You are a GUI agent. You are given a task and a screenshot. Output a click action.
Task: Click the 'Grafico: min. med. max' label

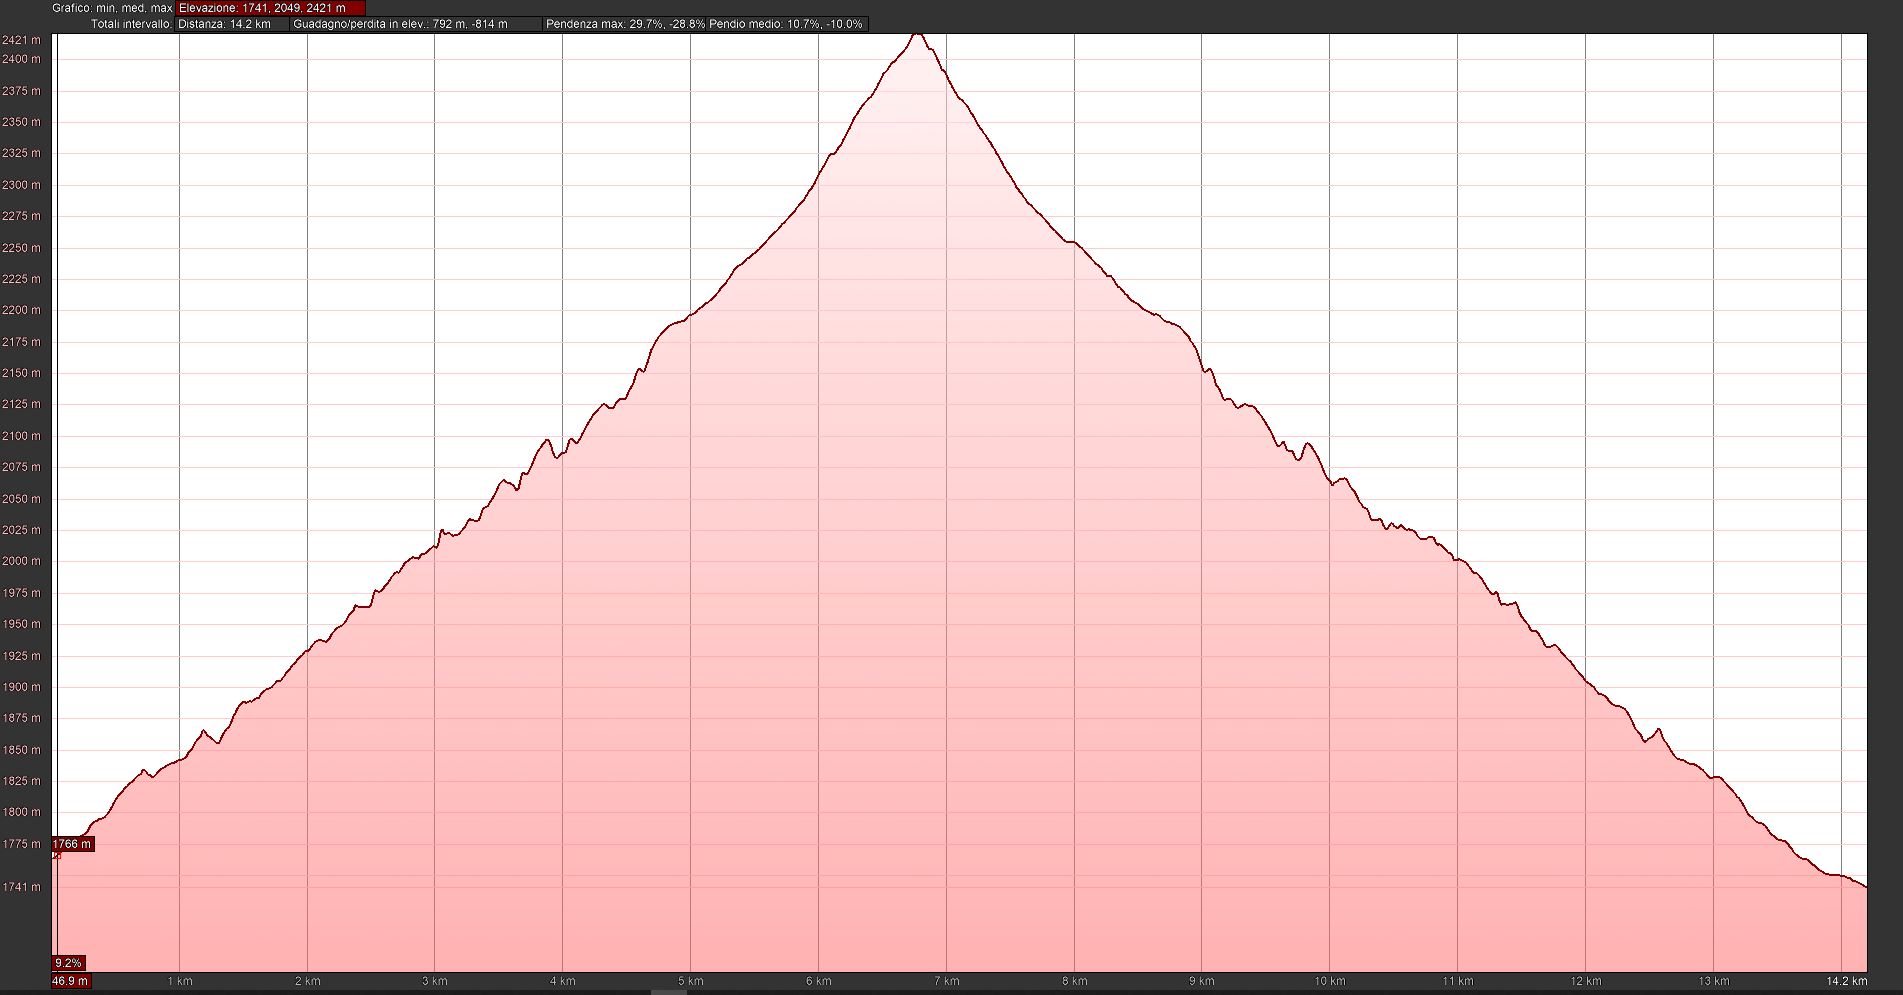pyautogui.click(x=112, y=8)
